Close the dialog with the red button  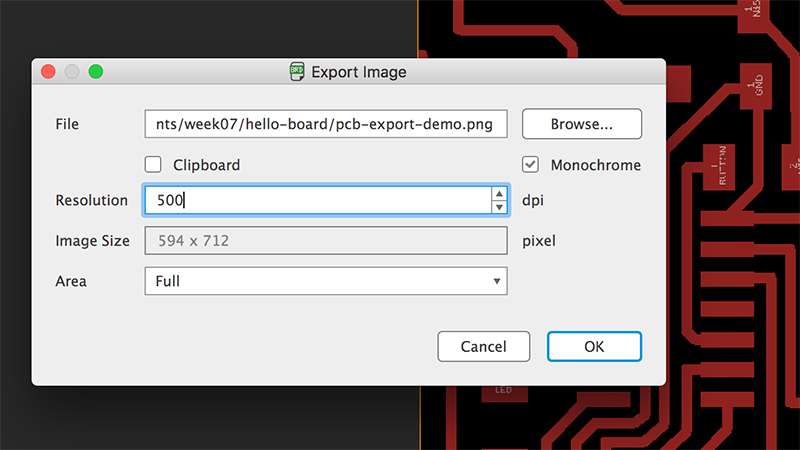[48, 71]
